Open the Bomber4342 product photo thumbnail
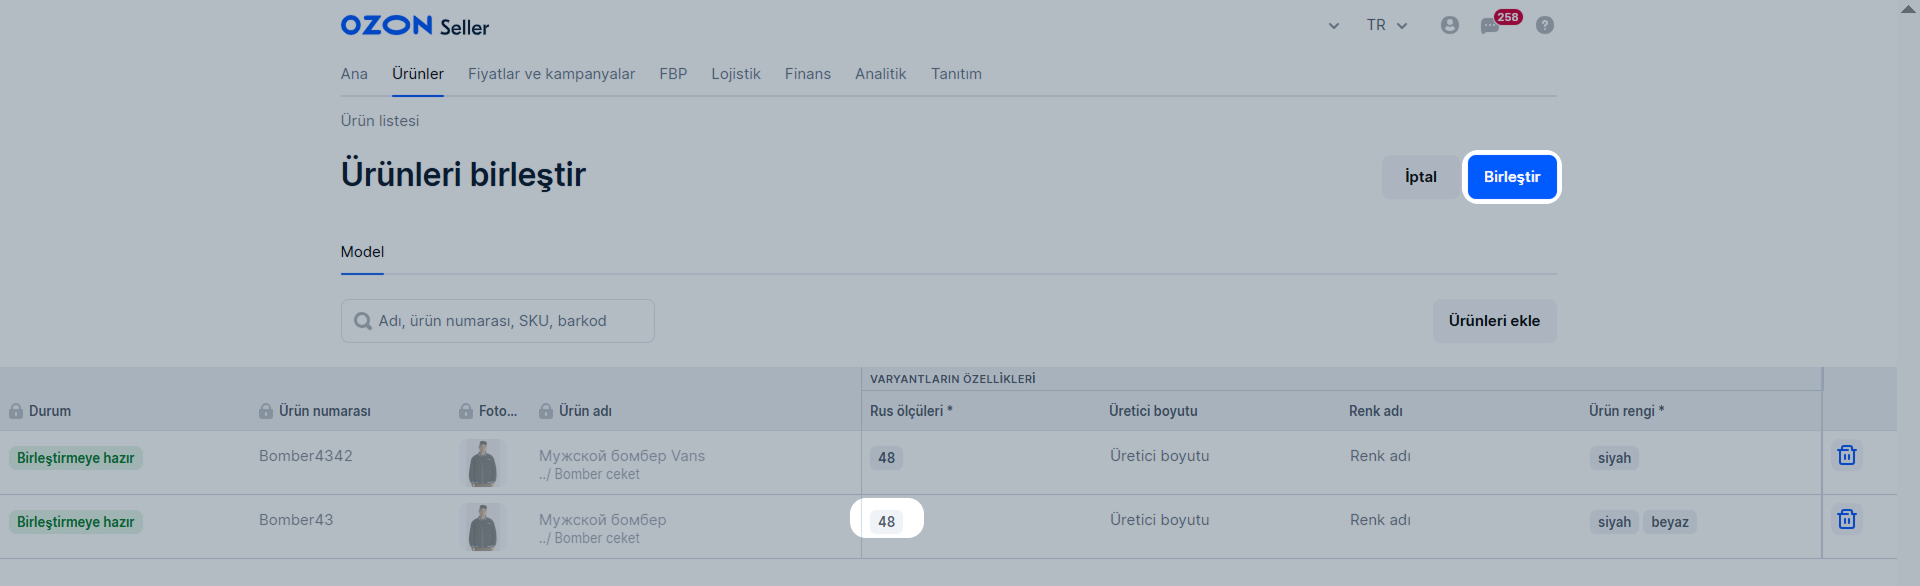Viewport: 1920px width, 586px height. (483, 463)
